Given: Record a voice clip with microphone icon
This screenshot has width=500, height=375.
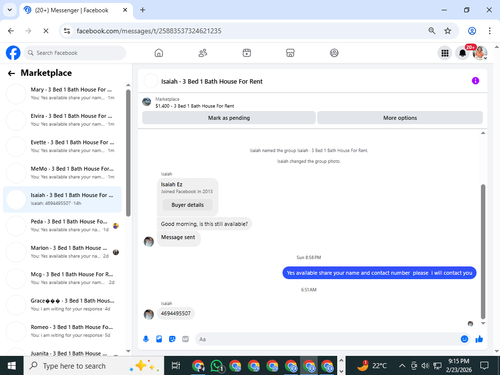Looking at the screenshot, I should point(146,339).
